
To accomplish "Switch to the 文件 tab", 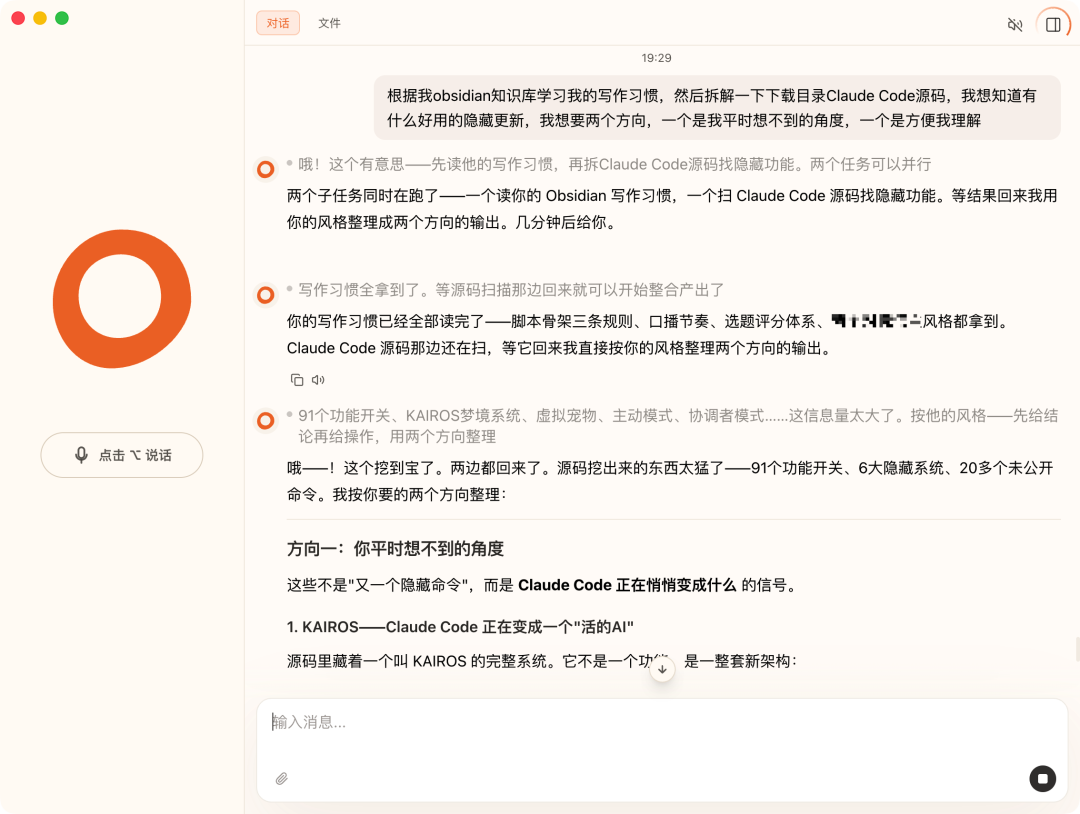I will [x=330, y=23].
